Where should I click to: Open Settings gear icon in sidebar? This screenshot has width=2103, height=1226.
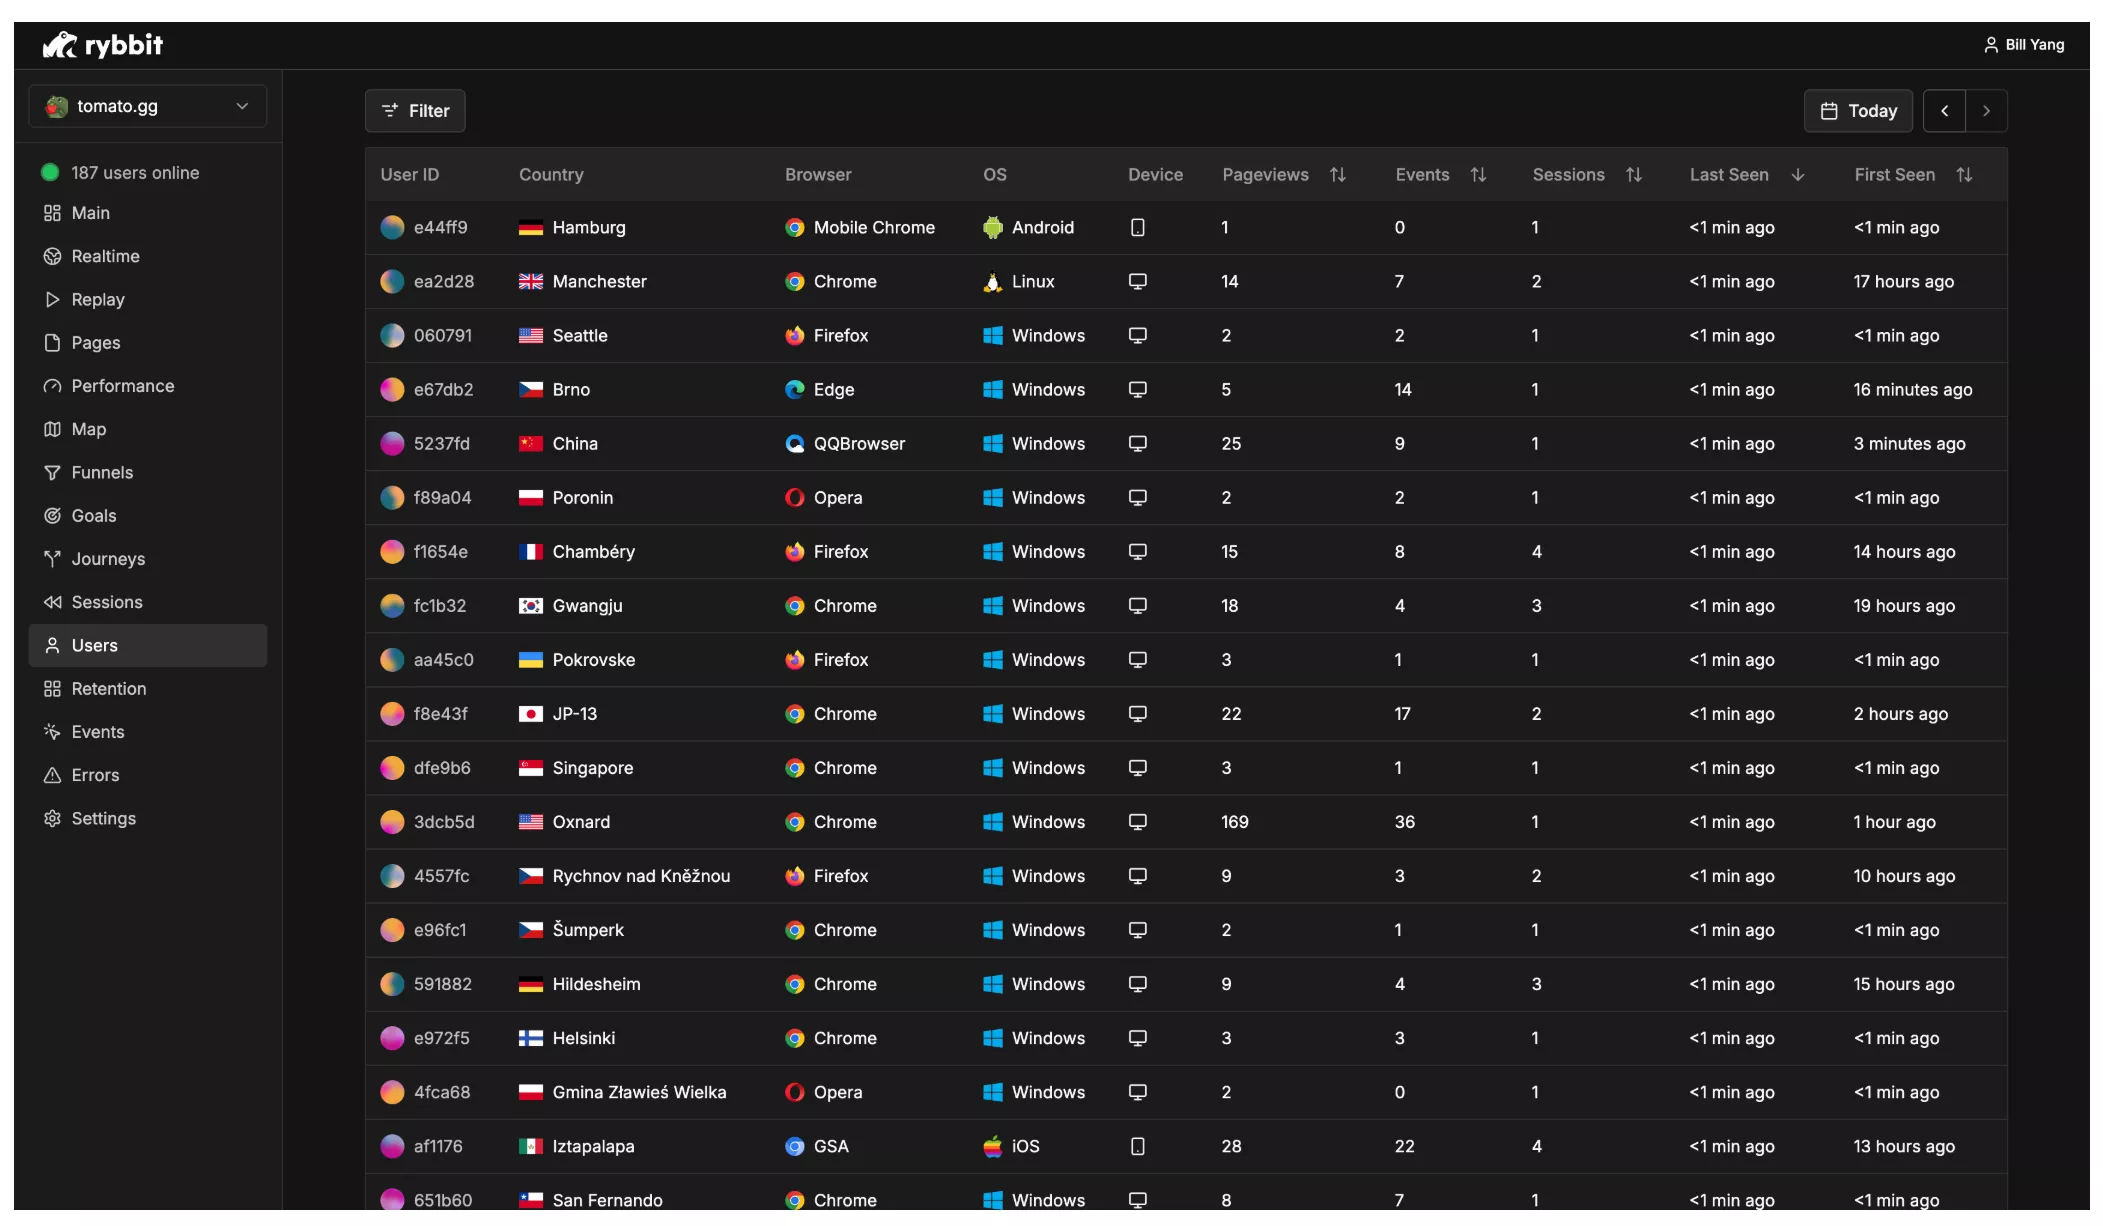(x=52, y=818)
